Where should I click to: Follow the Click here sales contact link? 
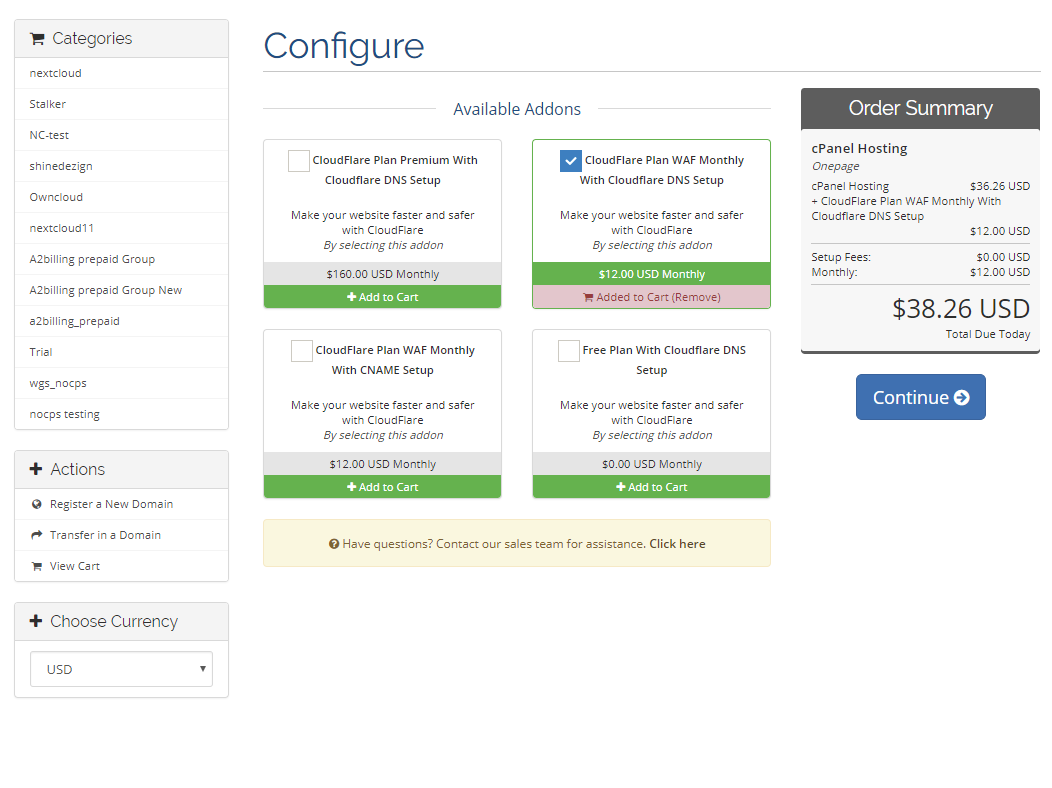point(677,544)
